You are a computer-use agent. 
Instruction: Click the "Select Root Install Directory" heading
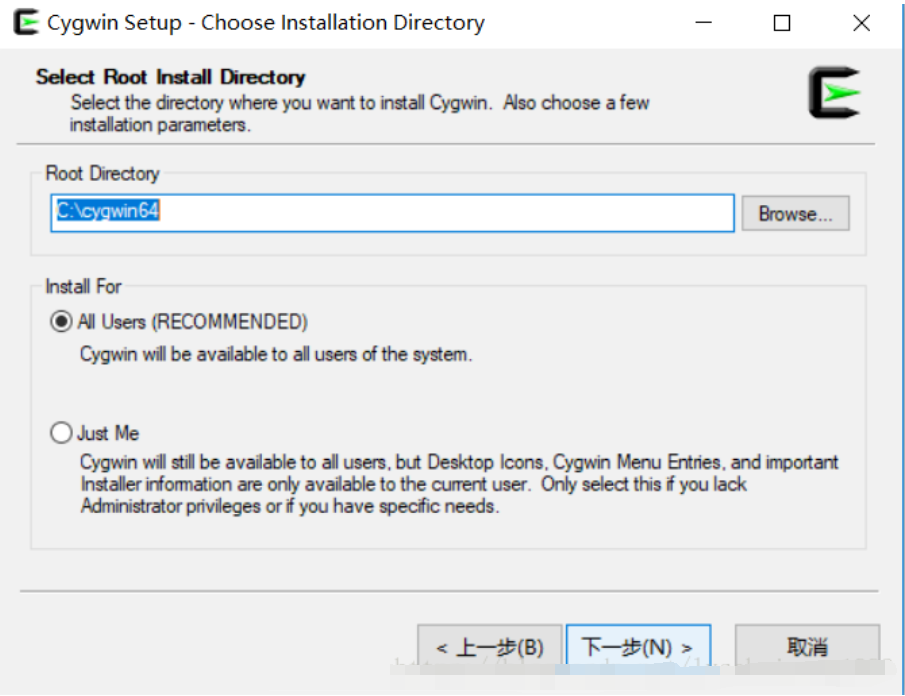click(x=170, y=77)
